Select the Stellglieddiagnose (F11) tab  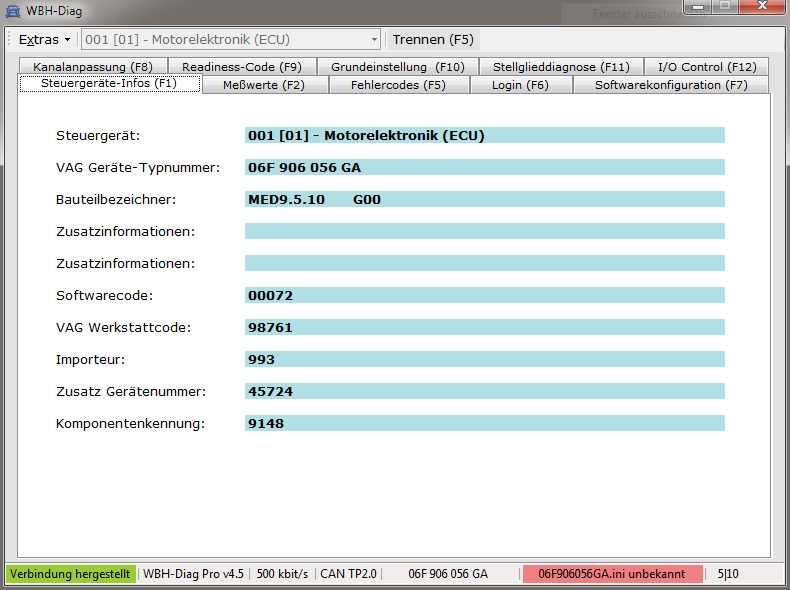[561, 67]
